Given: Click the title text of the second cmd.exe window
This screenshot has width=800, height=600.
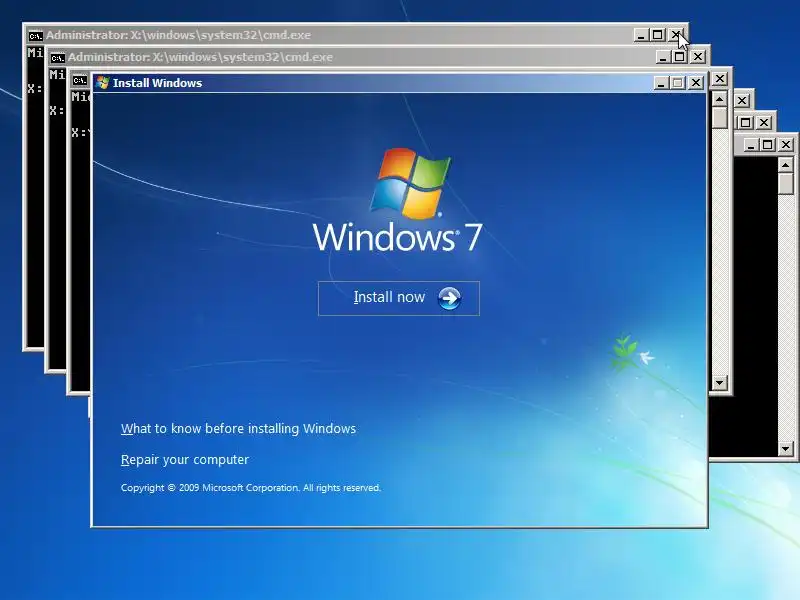Looking at the screenshot, I should pos(200,57).
